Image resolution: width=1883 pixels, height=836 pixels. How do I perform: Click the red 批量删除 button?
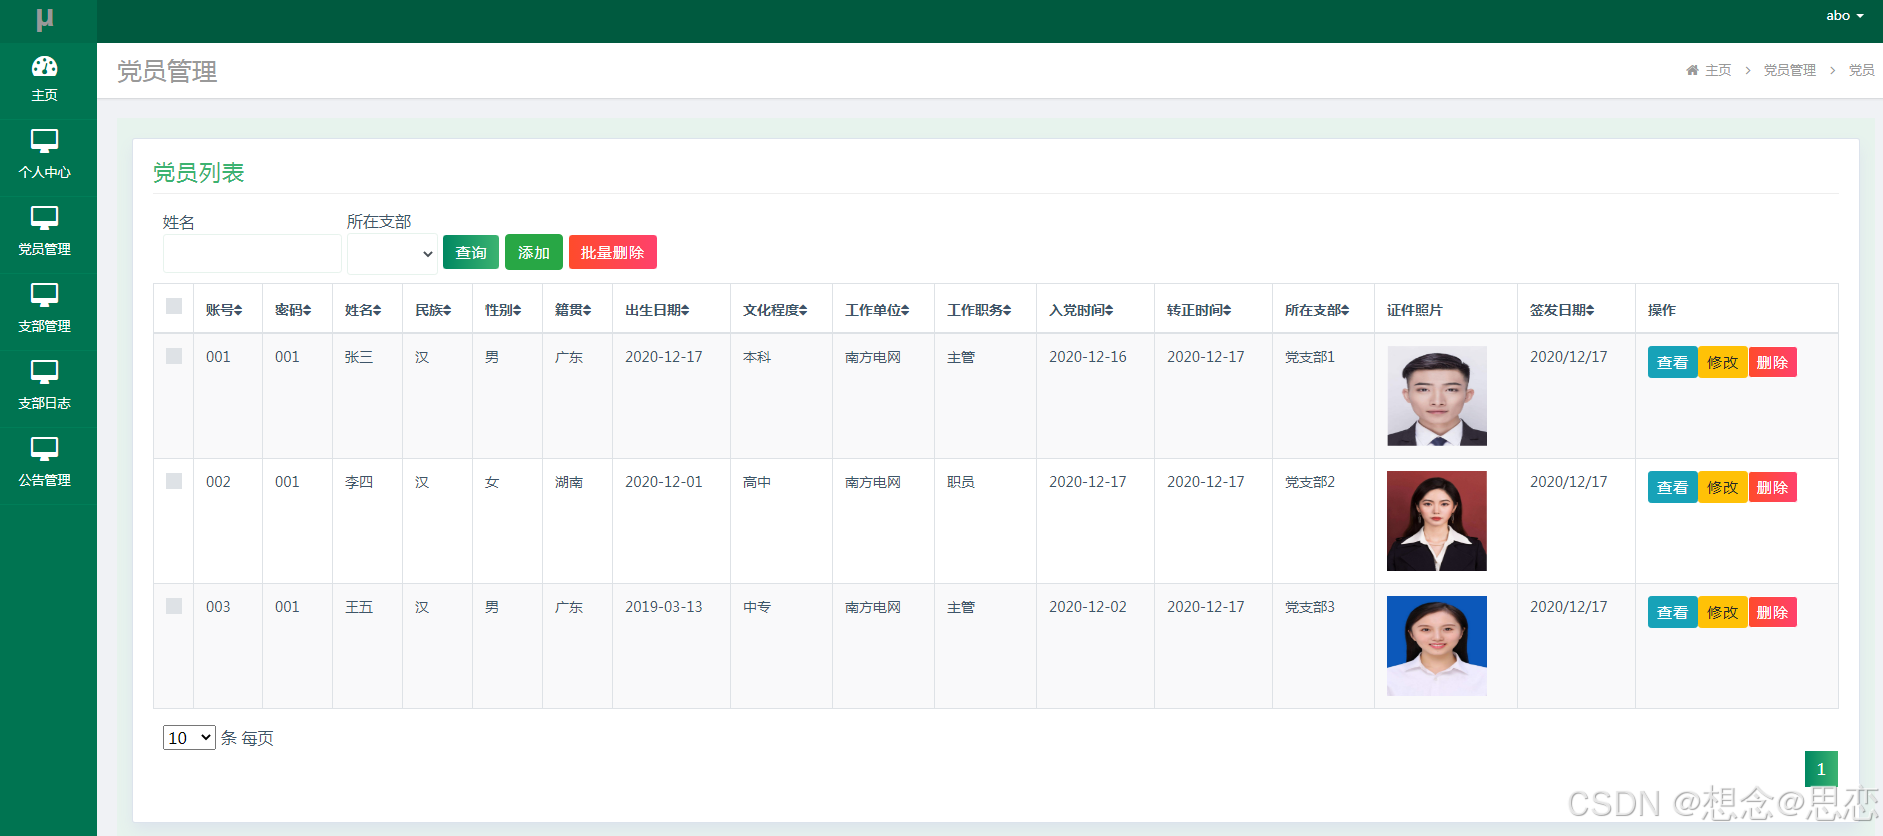point(613,252)
